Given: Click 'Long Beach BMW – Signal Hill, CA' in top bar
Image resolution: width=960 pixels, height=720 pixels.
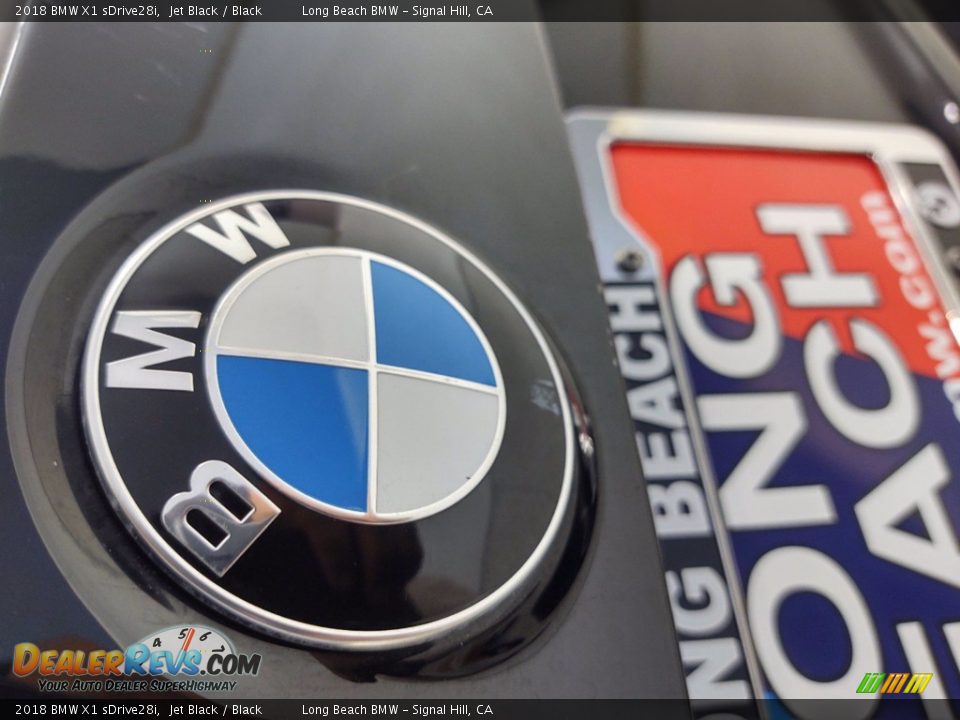Looking at the screenshot, I should [x=397, y=10].
